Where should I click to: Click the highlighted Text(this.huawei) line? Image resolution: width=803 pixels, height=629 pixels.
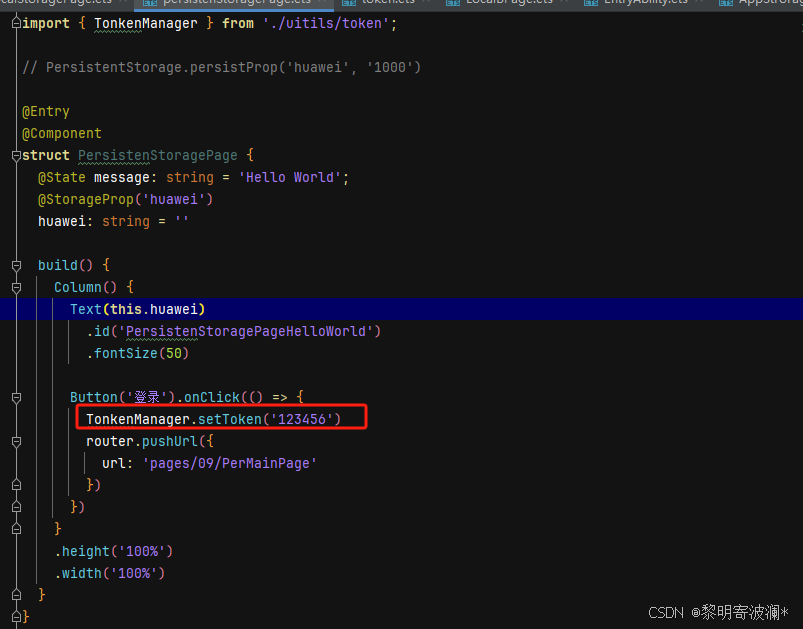[x=402, y=309]
